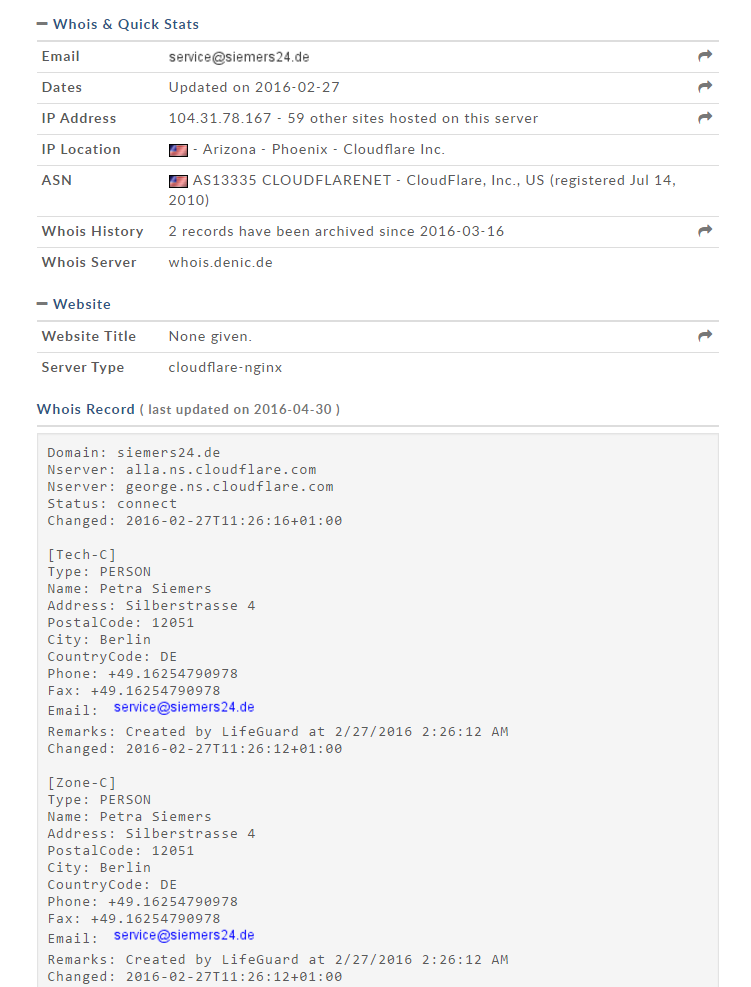The height and width of the screenshot is (987, 751).
Task: Click the Whois Record heading
Action: coord(86,409)
